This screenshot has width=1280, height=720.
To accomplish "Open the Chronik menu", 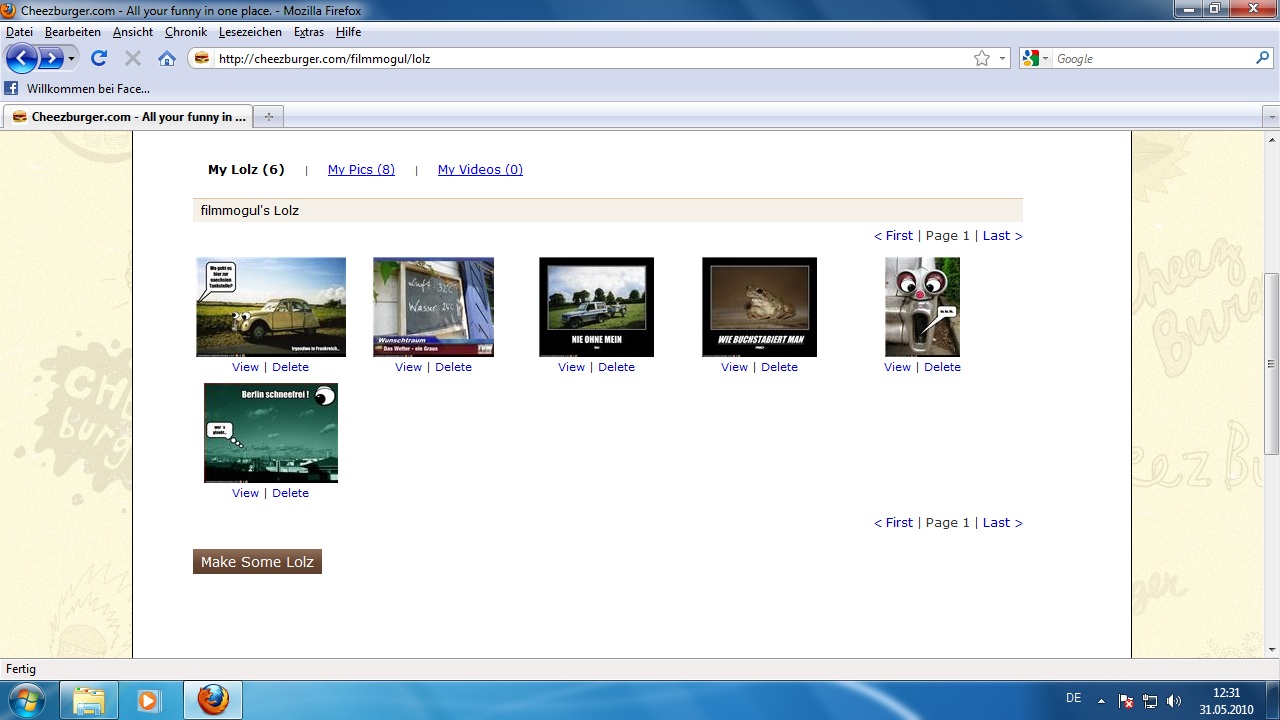I will 186,32.
